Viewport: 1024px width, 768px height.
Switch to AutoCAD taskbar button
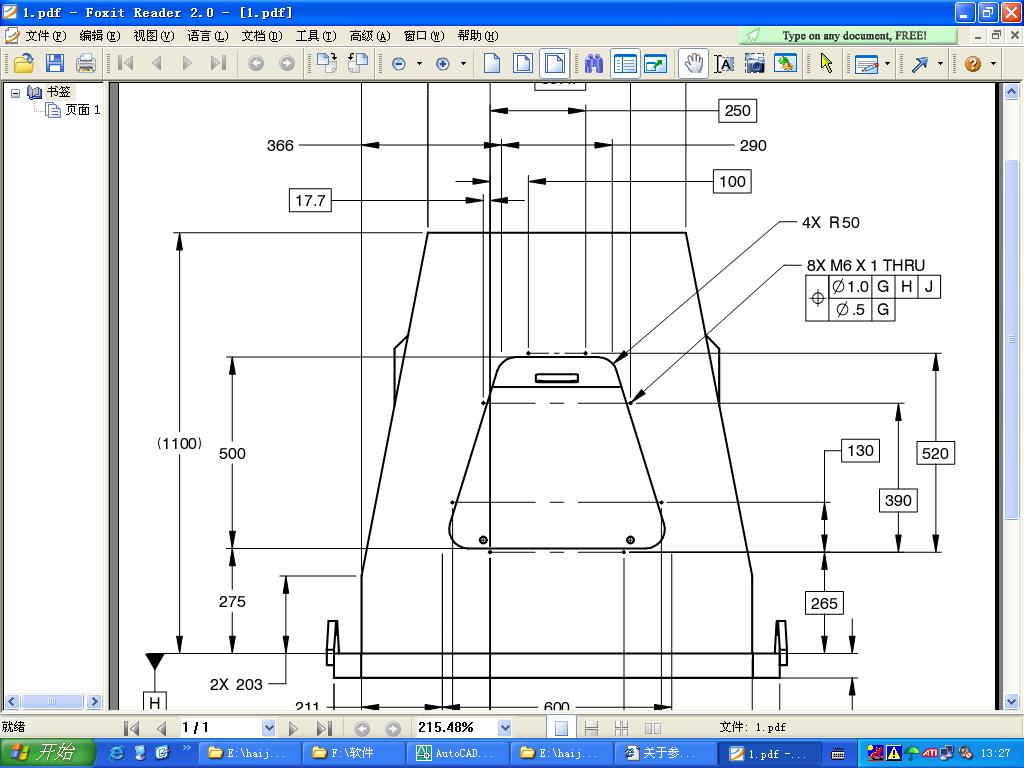coord(458,753)
